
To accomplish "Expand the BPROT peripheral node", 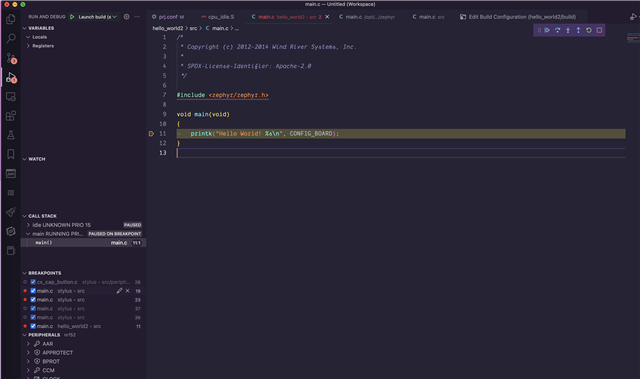I will pos(28,361).
